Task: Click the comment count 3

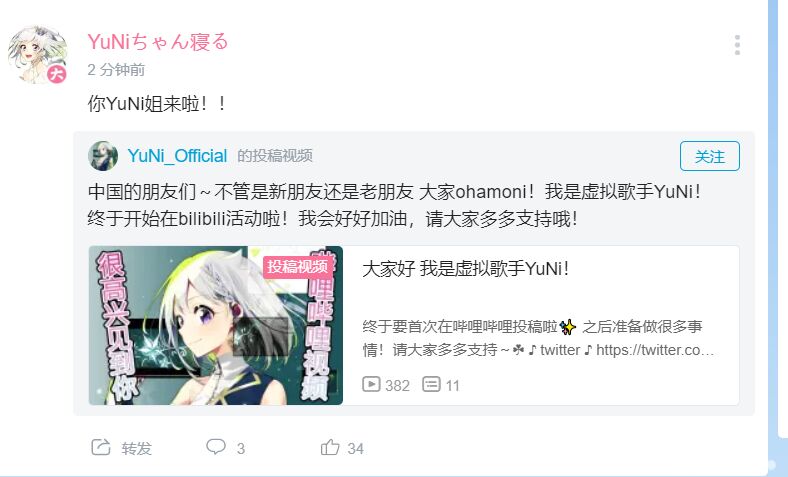Action: 241,448
